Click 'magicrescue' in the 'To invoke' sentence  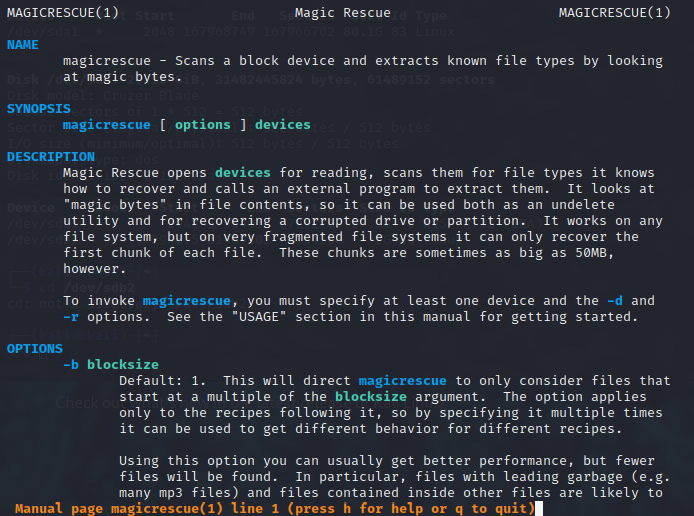click(186, 301)
